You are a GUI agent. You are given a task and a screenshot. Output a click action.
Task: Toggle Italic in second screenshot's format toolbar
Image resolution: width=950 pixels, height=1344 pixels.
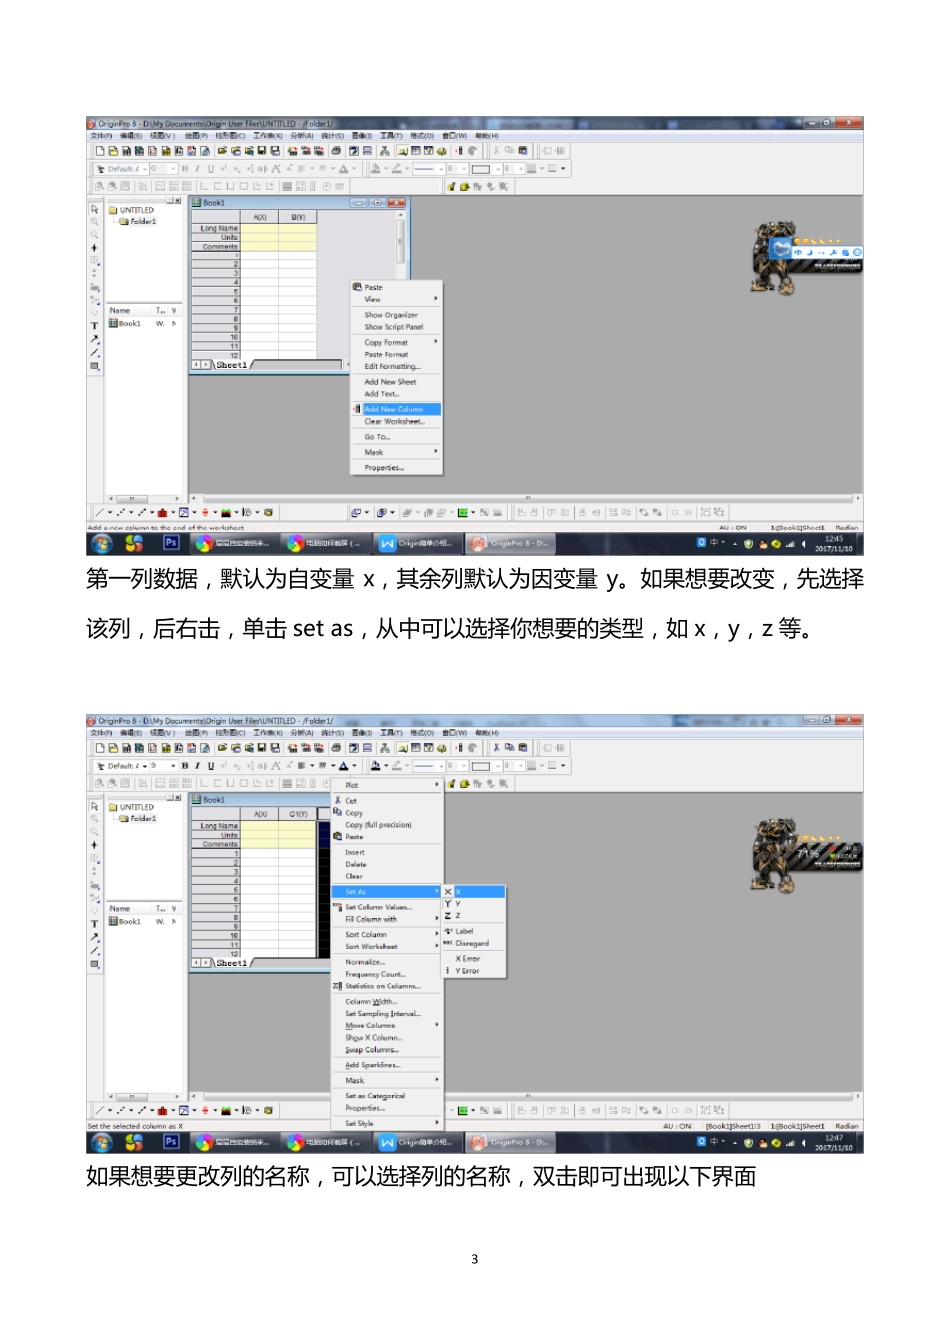coord(197,766)
